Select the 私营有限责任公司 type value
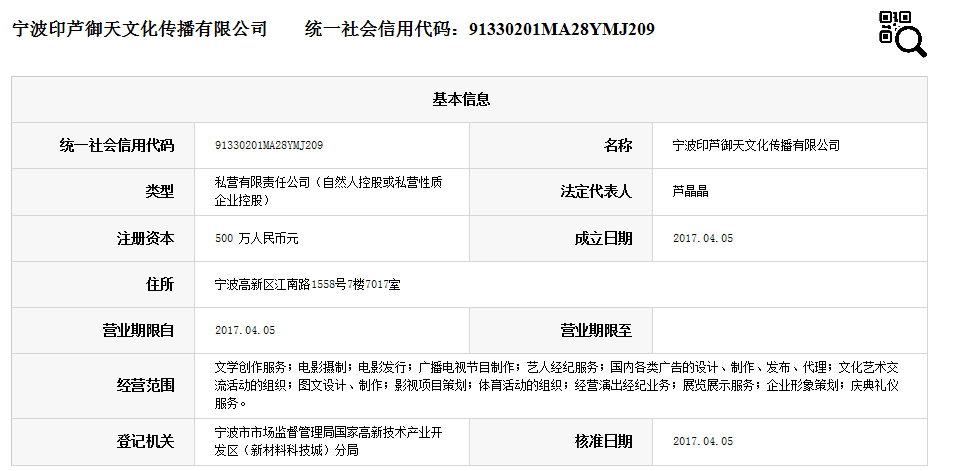 (329, 191)
